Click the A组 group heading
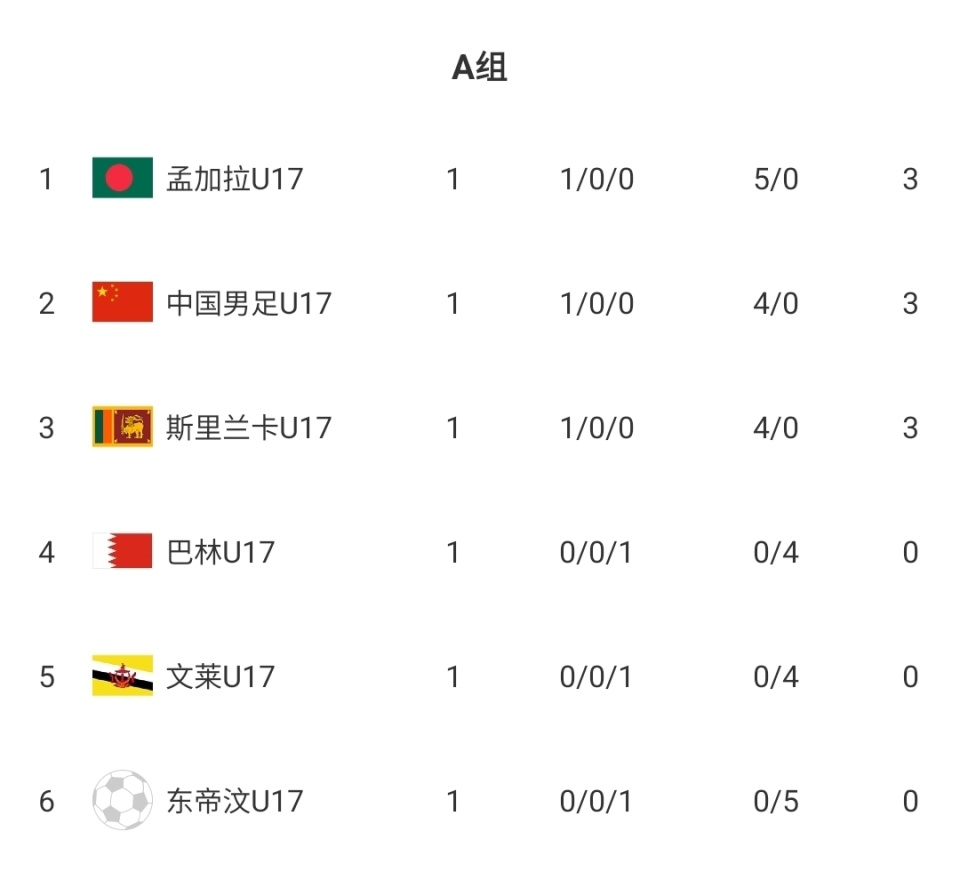Image resolution: width=960 pixels, height=888 pixels. point(480,67)
